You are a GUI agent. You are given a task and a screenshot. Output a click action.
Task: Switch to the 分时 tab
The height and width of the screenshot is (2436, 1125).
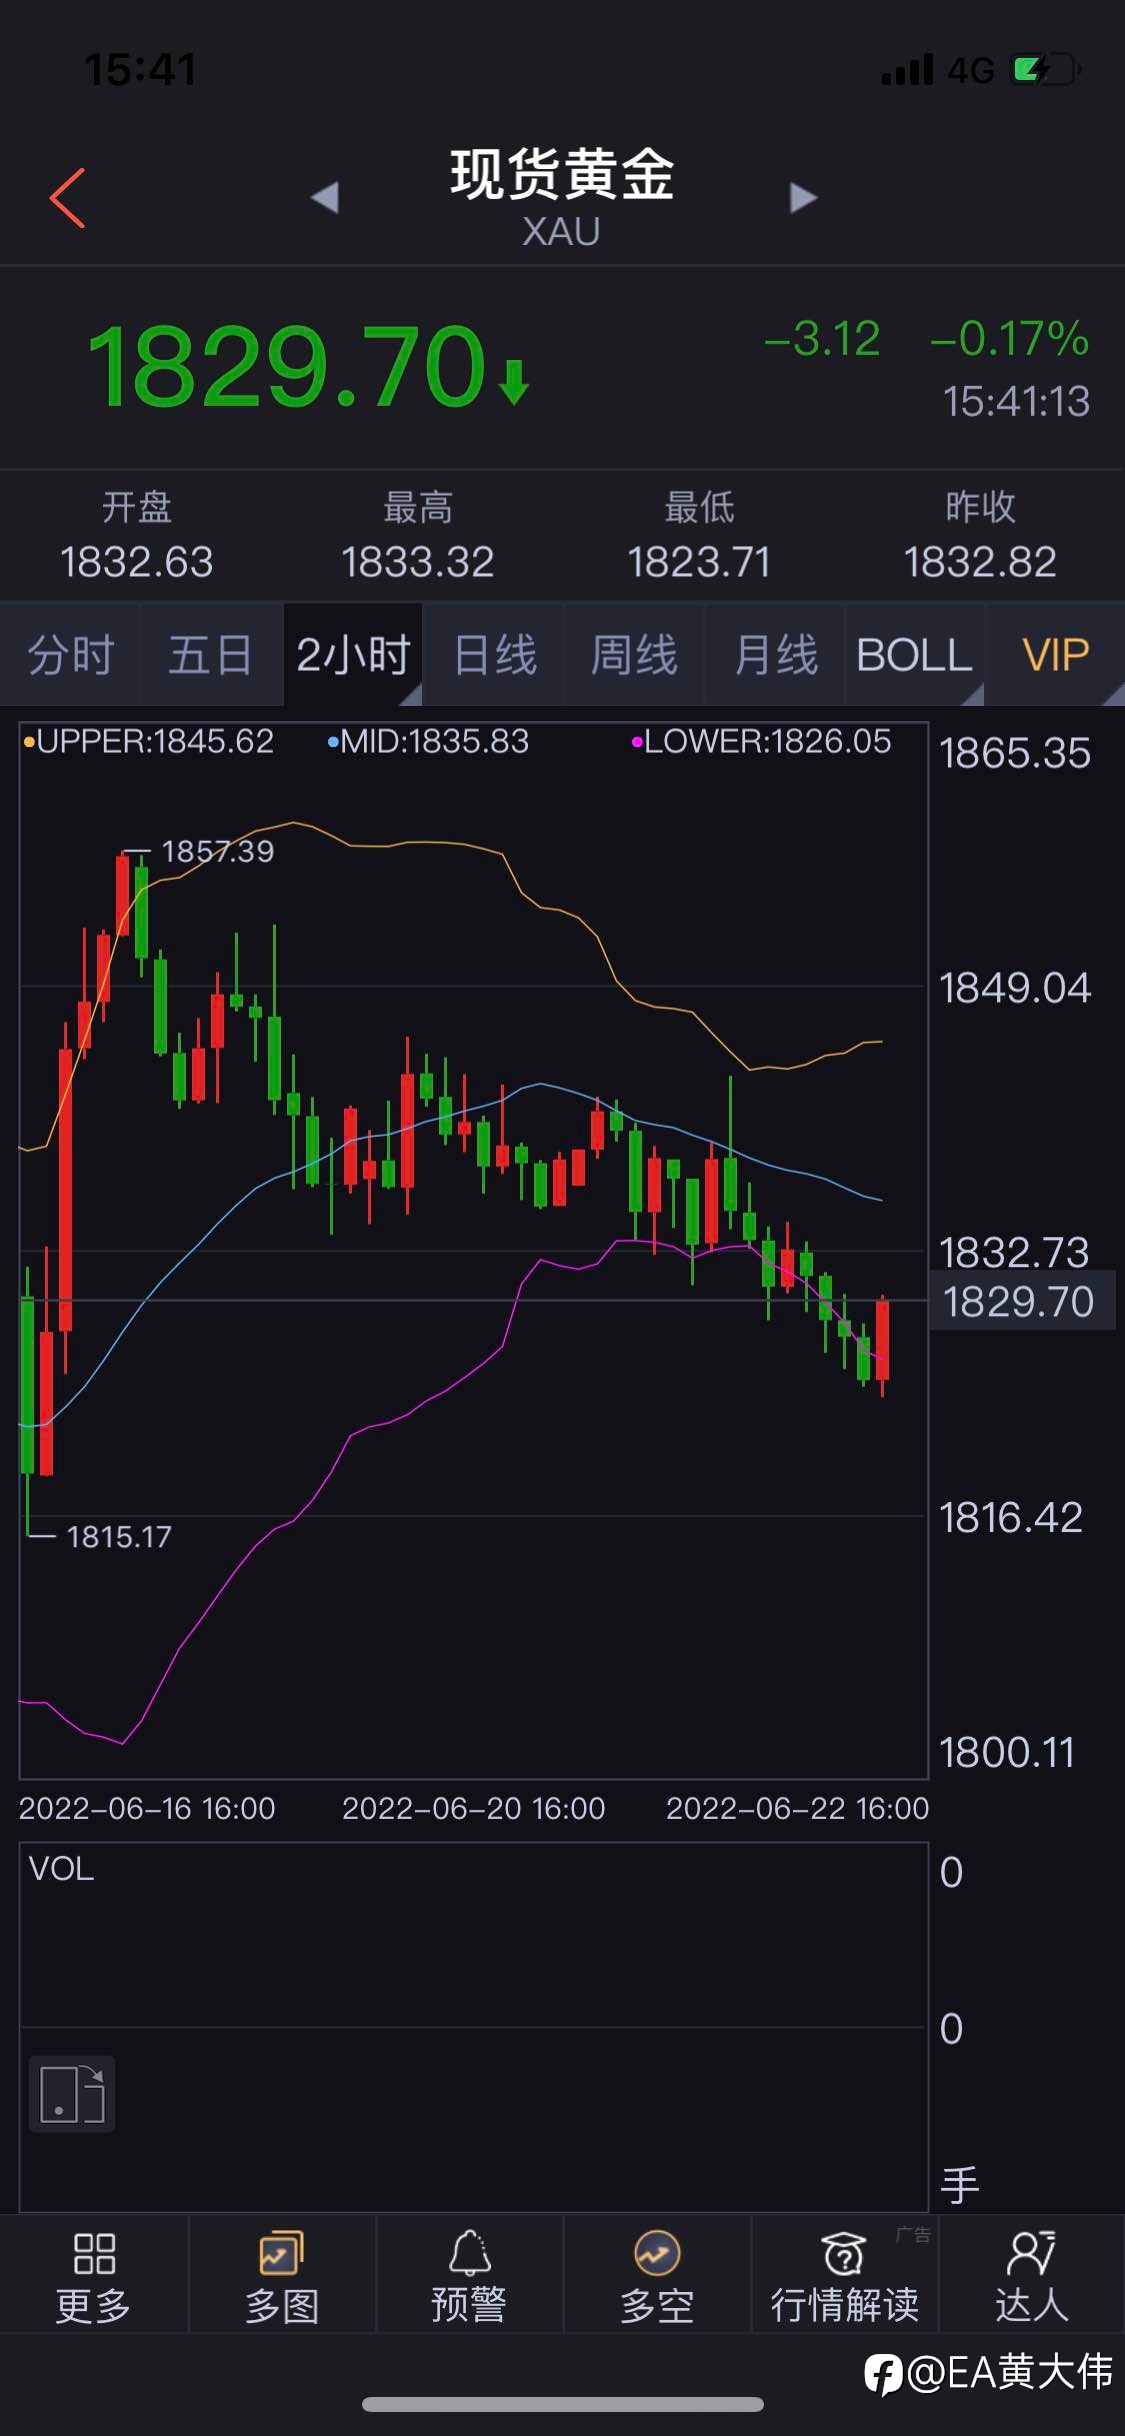[70, 655]
